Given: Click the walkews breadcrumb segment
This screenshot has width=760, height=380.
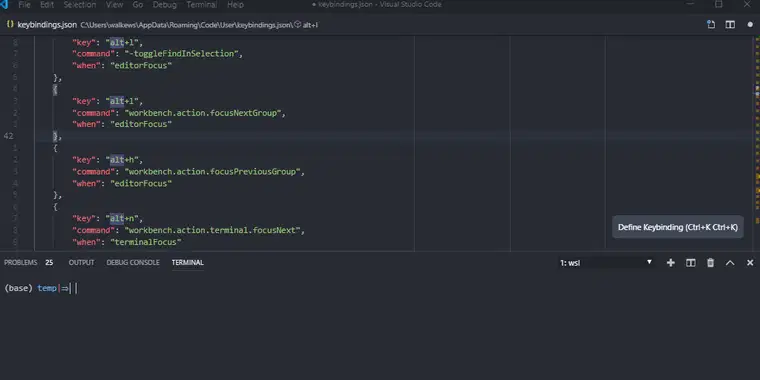Looking at the screenshot, I should (121, 25).
